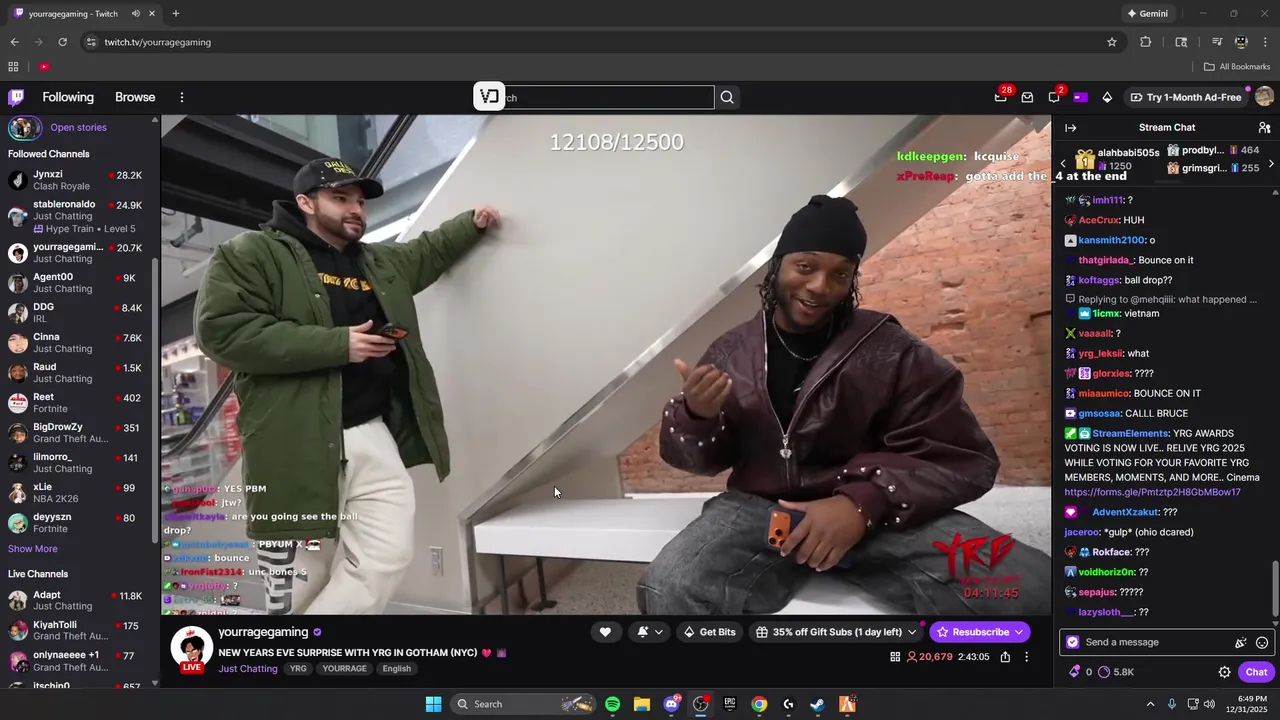Open the Twitch notifications inbox icon

(x=1027, y=97)
